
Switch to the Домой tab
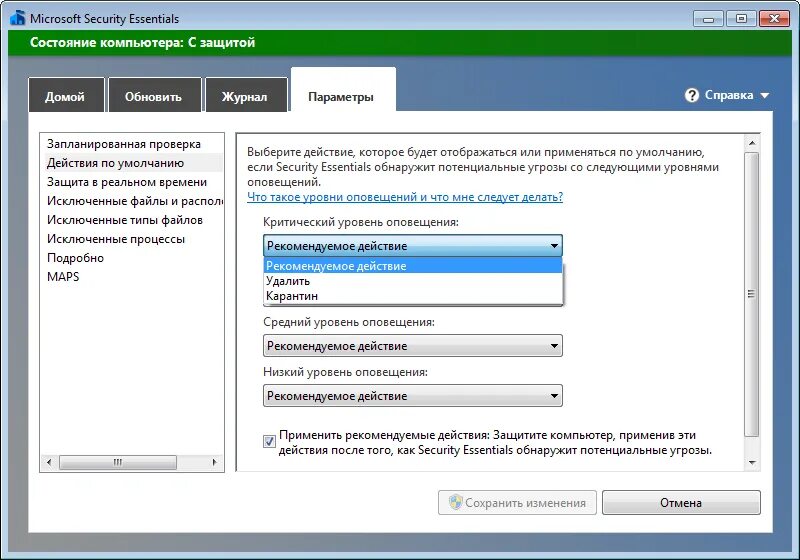pos(66,96)
